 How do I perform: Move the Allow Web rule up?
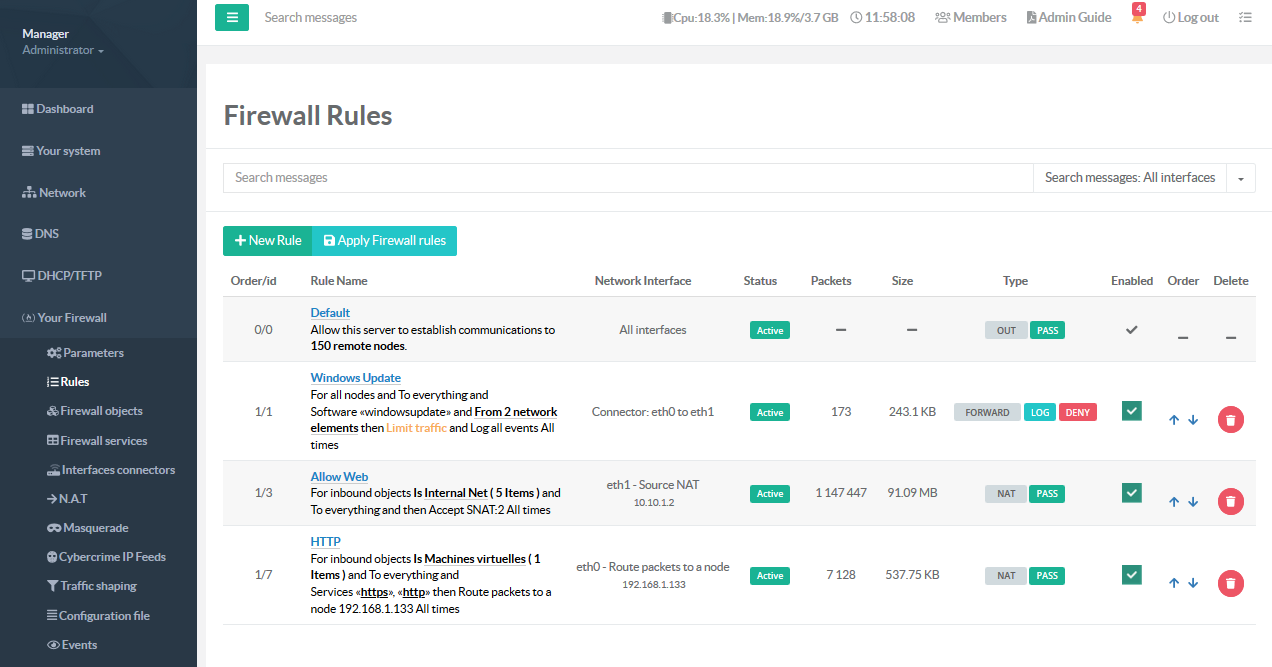pos(1174,502)
